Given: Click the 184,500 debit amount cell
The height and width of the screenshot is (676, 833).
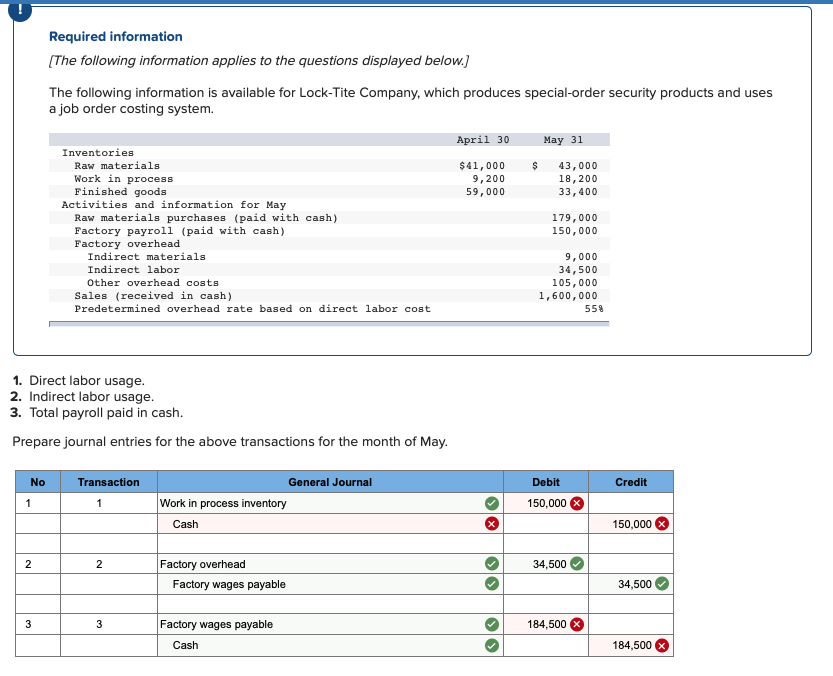Looking at the screenshot, I should pos(546,624).
